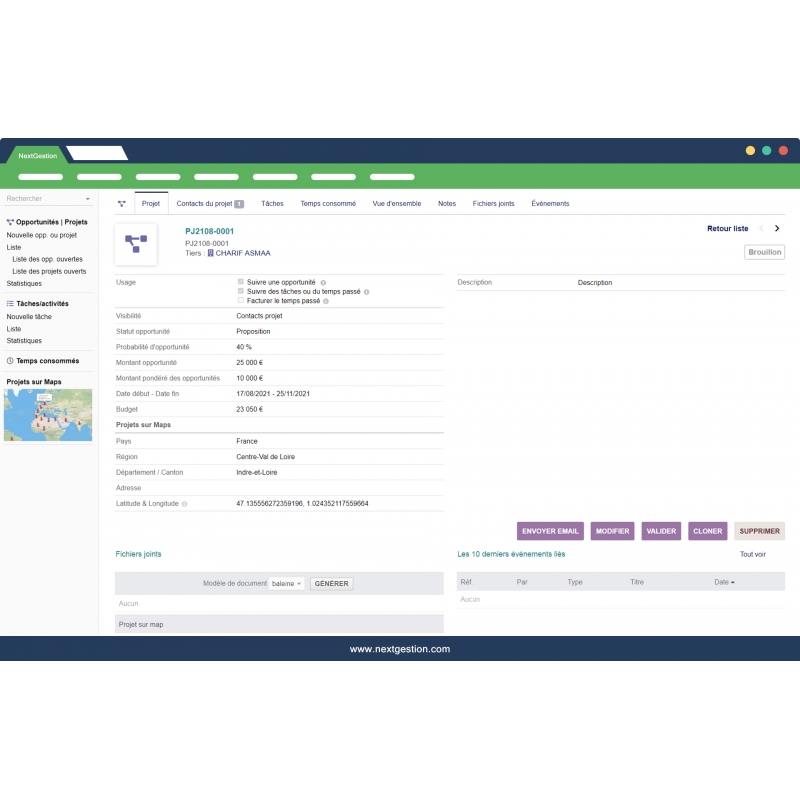Screen dimensions: 800x800
Task: Click the info icon next to Suivre une opportunité
Action: [322, 282]
